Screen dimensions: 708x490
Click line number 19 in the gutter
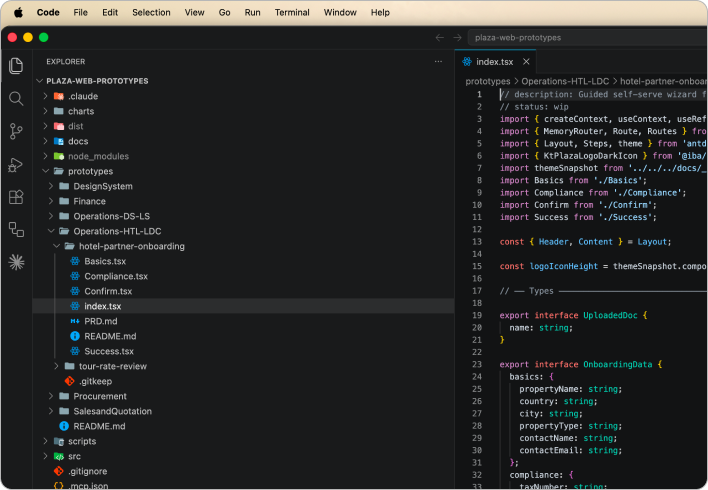(477, 315)
